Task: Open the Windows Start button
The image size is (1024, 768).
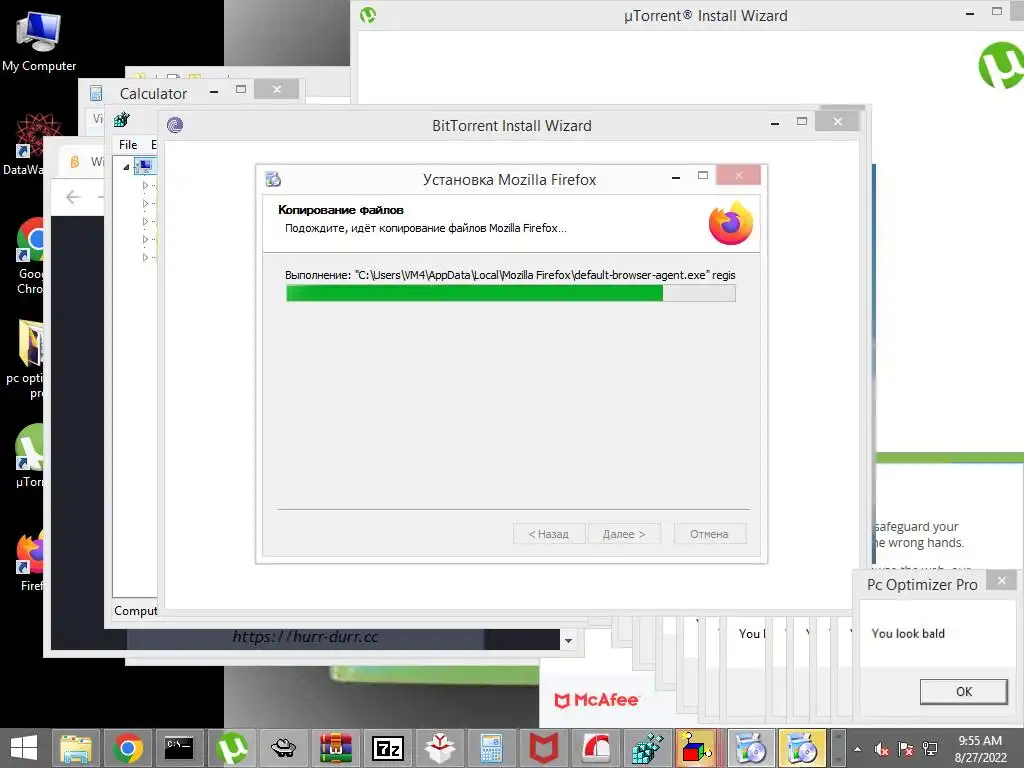Action: pyautogui.click(x=24, y=748)
